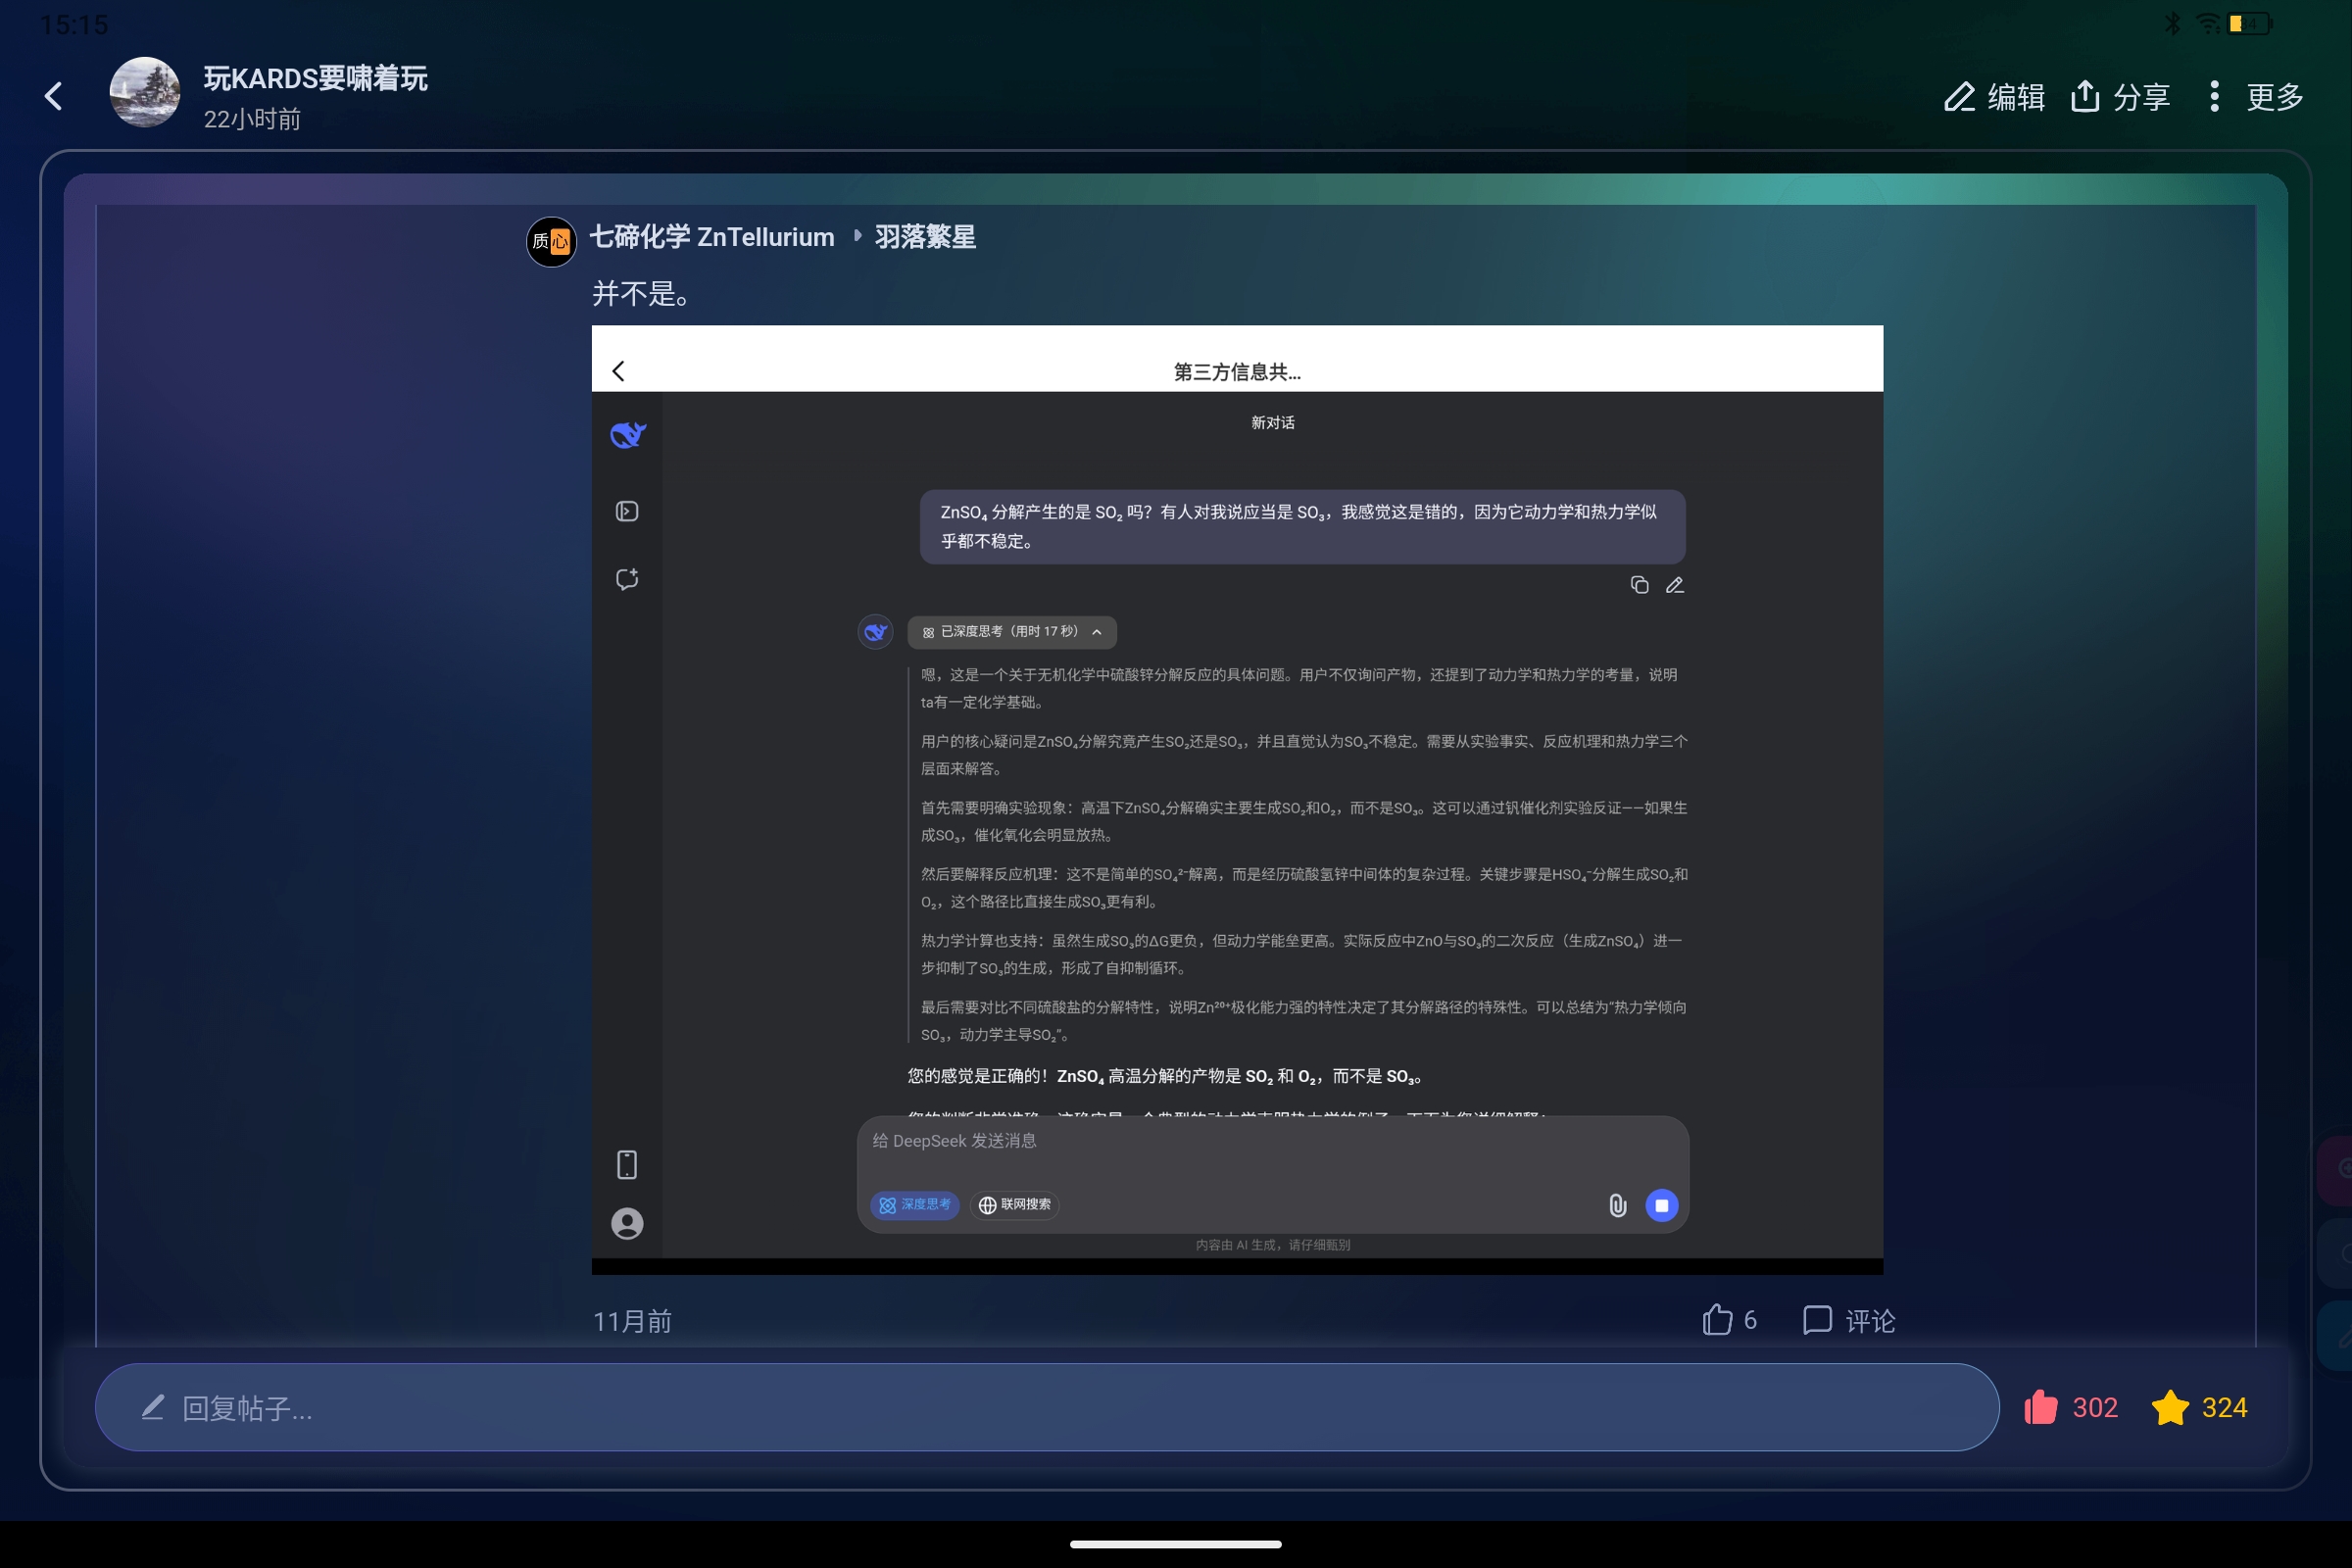Favorite the post with the 324 star

click(x=2199, y=1408)
